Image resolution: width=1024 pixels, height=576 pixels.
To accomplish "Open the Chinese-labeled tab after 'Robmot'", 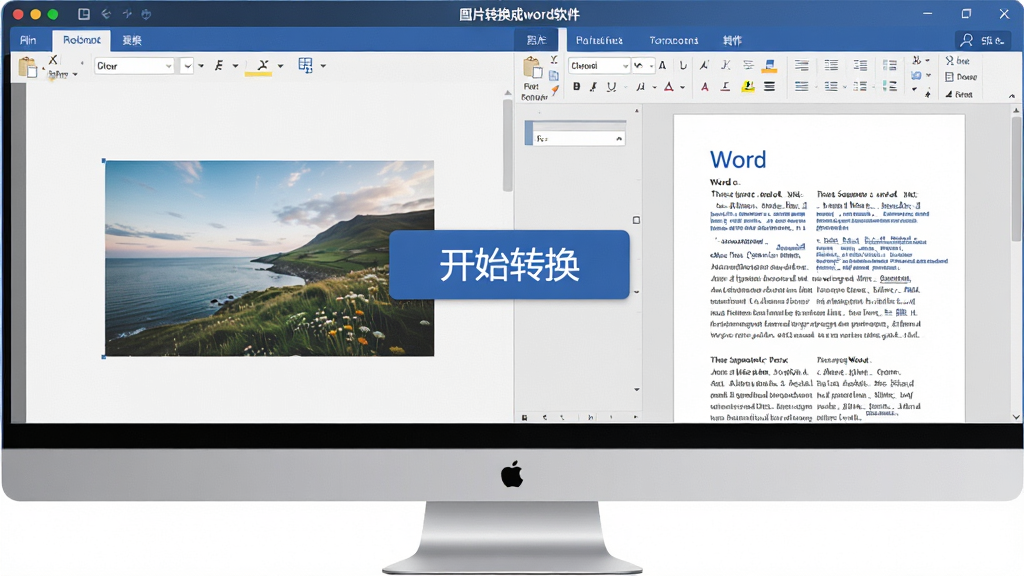I will coord(132,40).
